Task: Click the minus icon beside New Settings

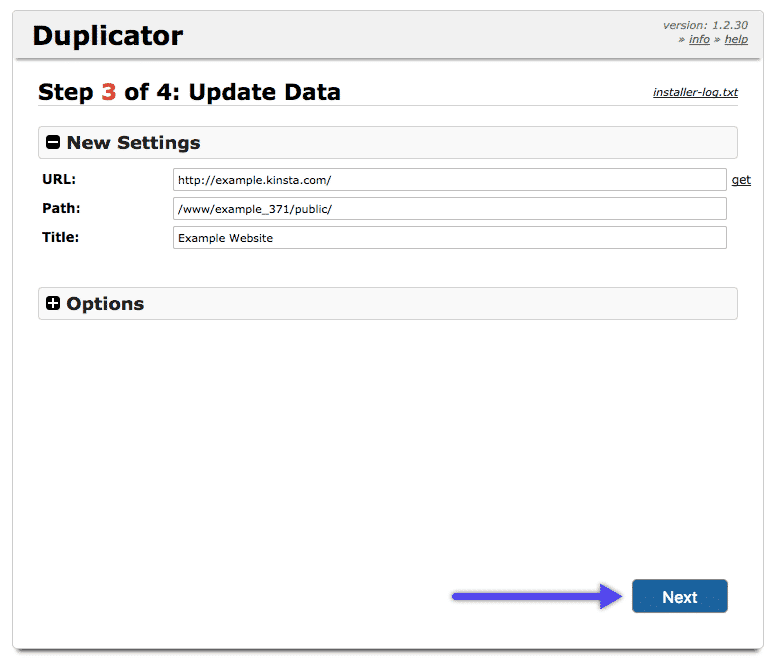Action: coord(53,143)
